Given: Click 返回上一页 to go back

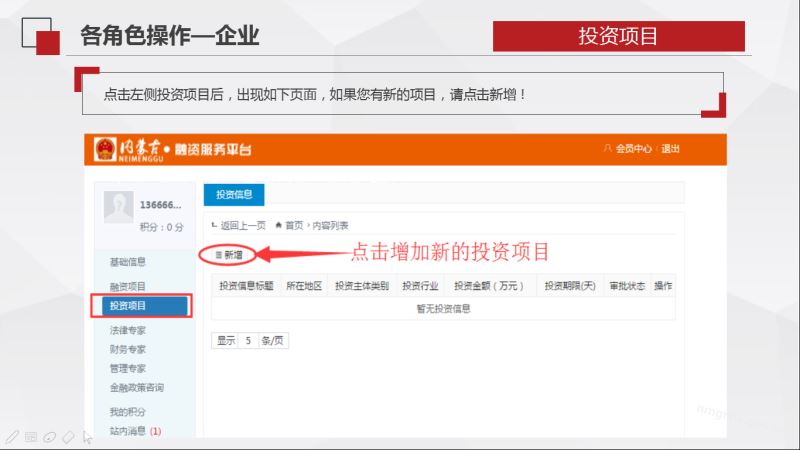Looking at the screenshot, I should tap(242, 226).
